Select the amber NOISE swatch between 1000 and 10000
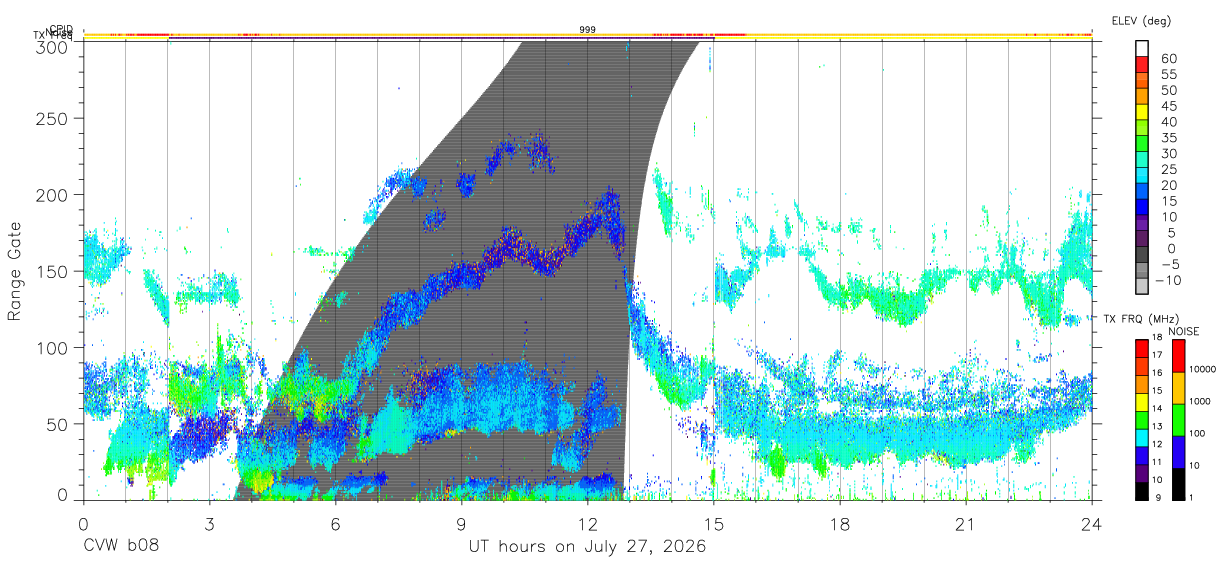 1178,388
